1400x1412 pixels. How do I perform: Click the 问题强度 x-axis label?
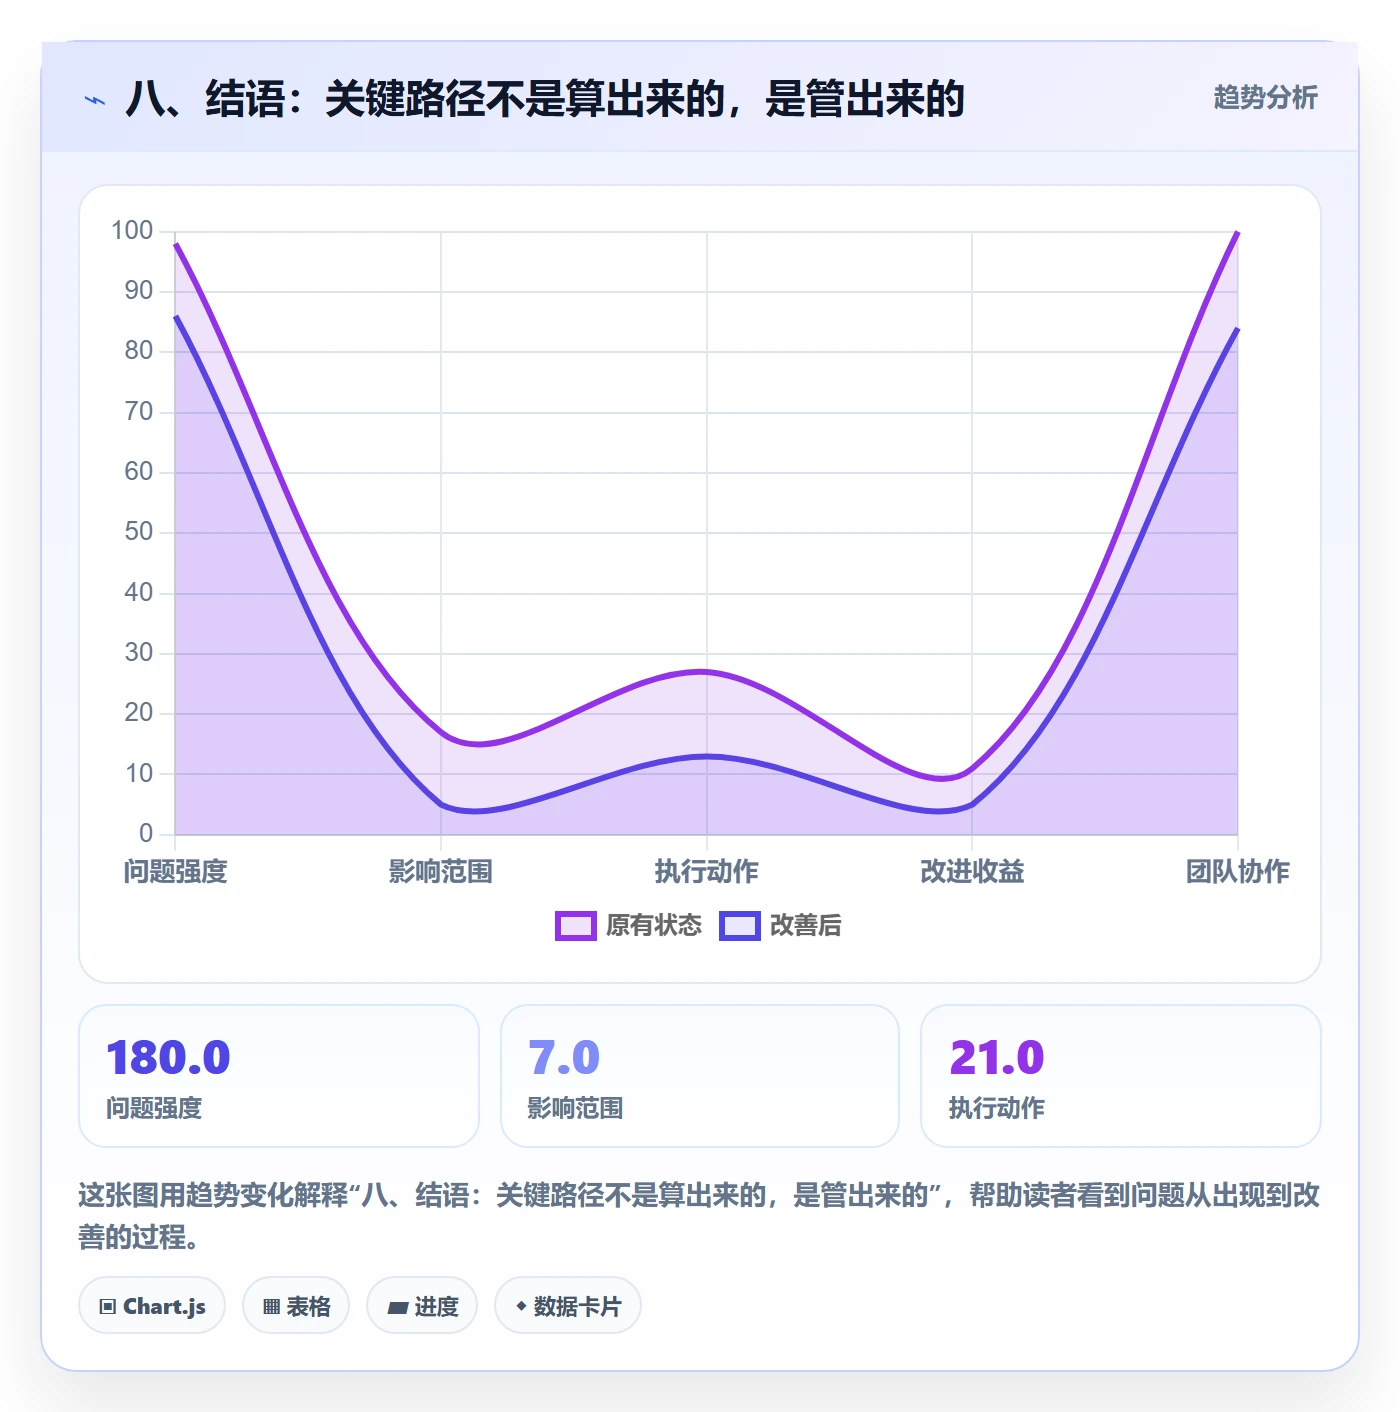coord(176,872)
